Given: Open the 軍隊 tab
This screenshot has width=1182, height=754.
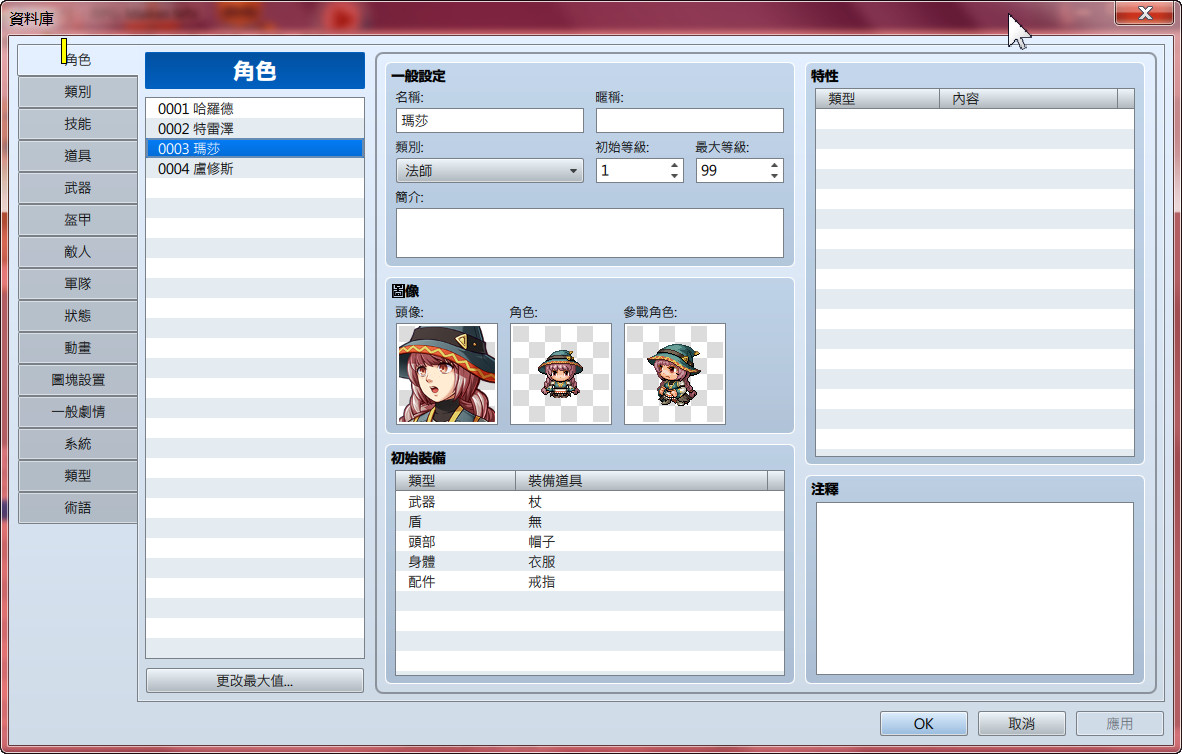Looking at the screenshot, I should point(78,284).
